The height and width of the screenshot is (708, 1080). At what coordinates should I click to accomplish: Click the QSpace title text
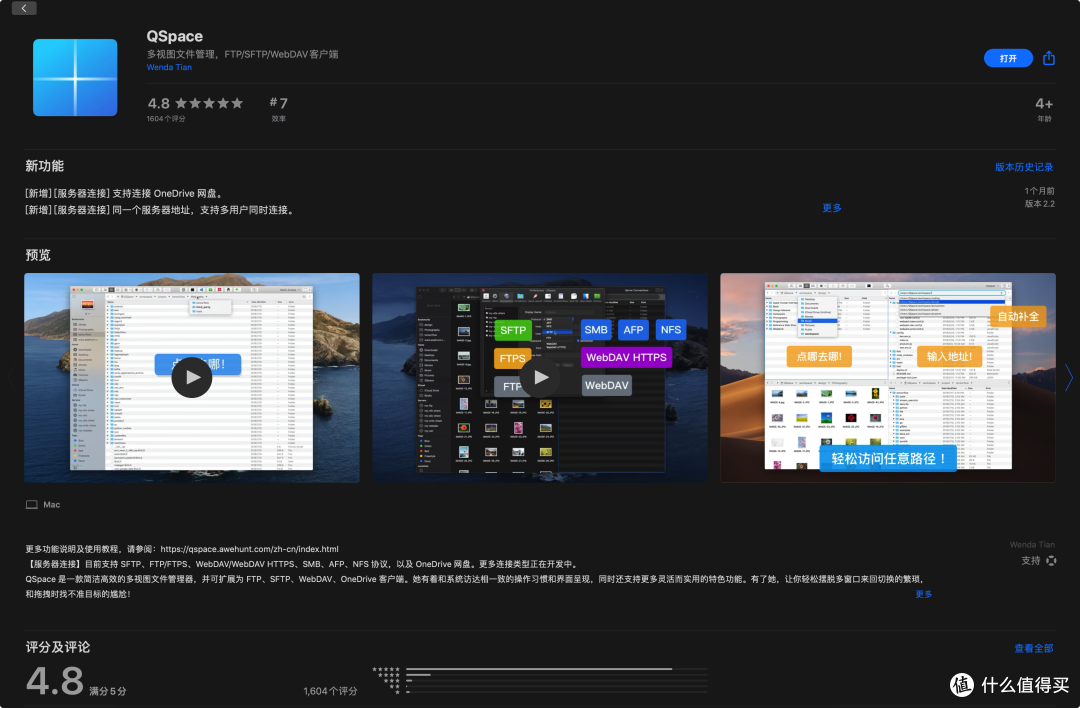coord(174,37)
